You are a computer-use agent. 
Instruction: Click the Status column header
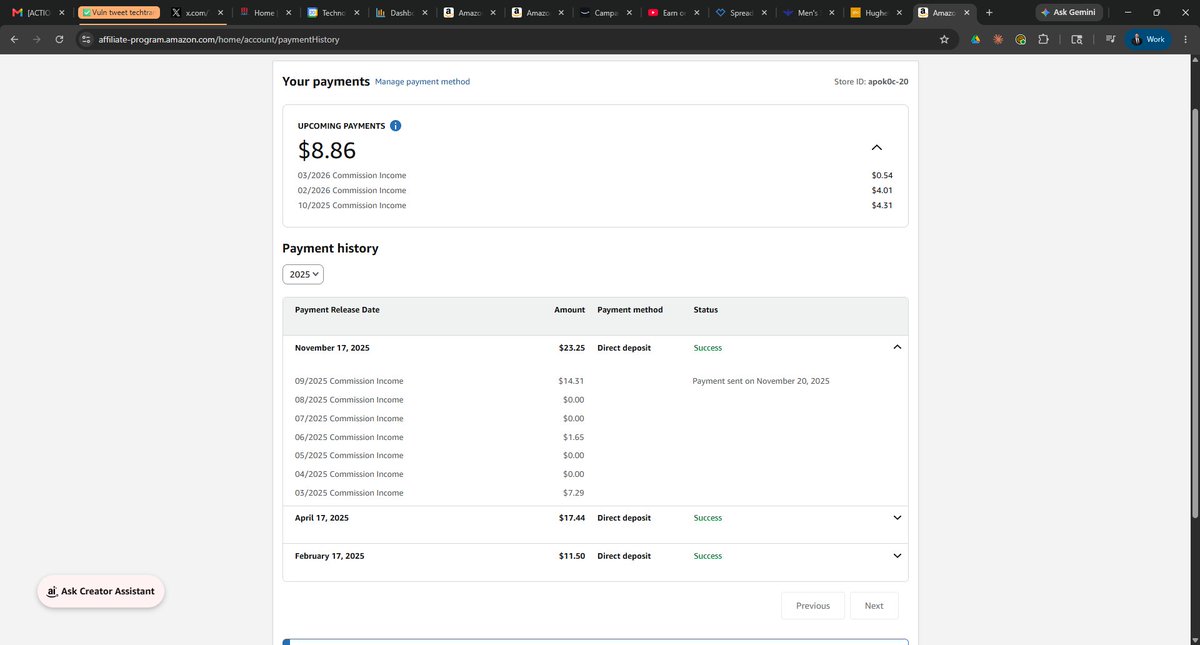point(705,310)
